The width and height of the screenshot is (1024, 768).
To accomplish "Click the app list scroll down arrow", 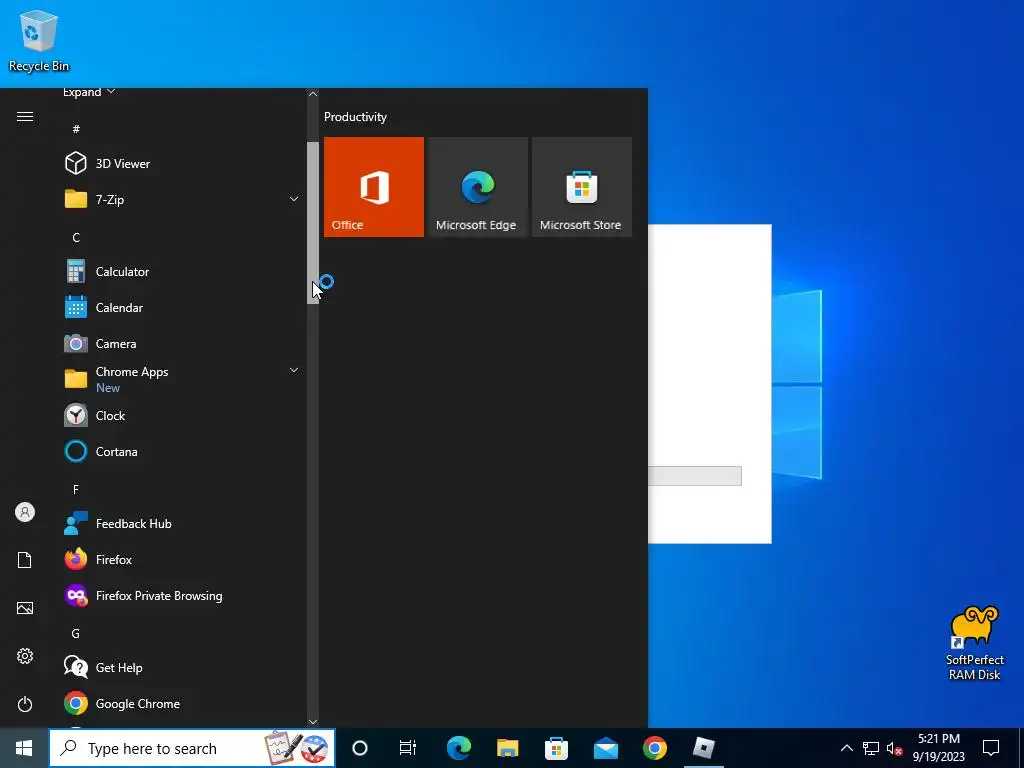I will click(313, 722).
